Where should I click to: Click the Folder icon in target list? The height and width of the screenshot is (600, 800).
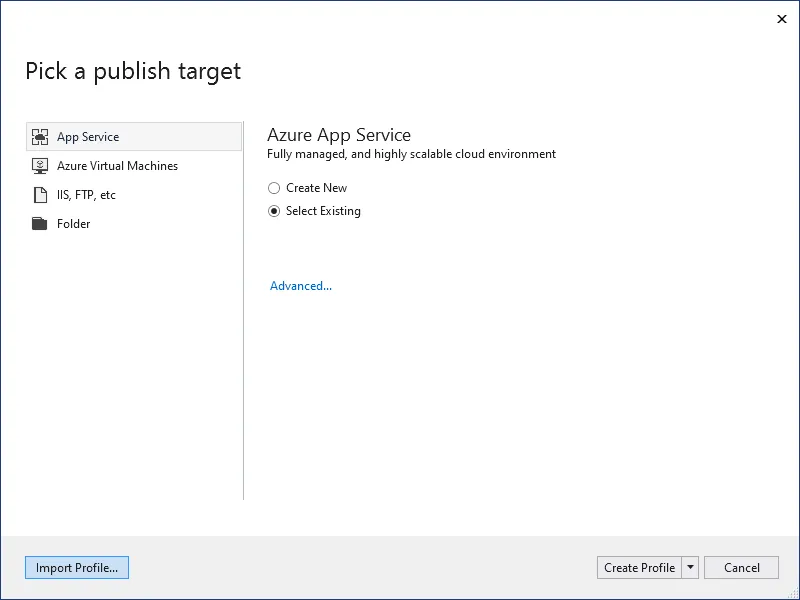(x=39, y=223)
